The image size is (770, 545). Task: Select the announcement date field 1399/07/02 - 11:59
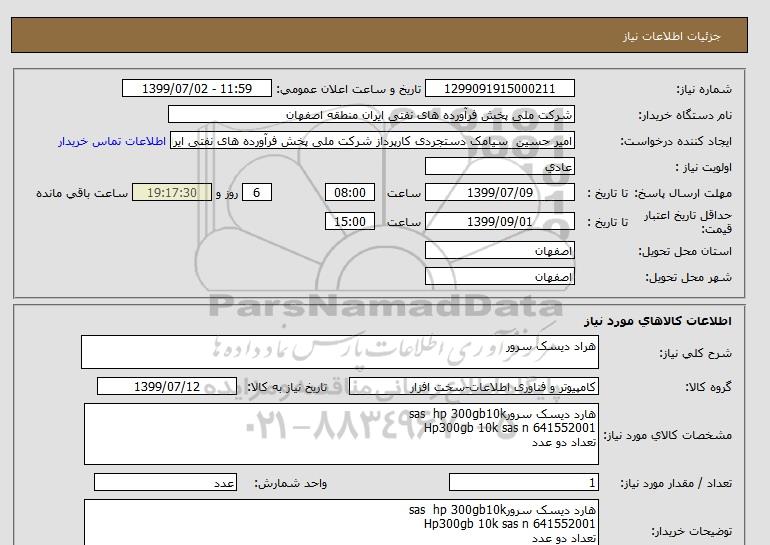click(197, 88)
